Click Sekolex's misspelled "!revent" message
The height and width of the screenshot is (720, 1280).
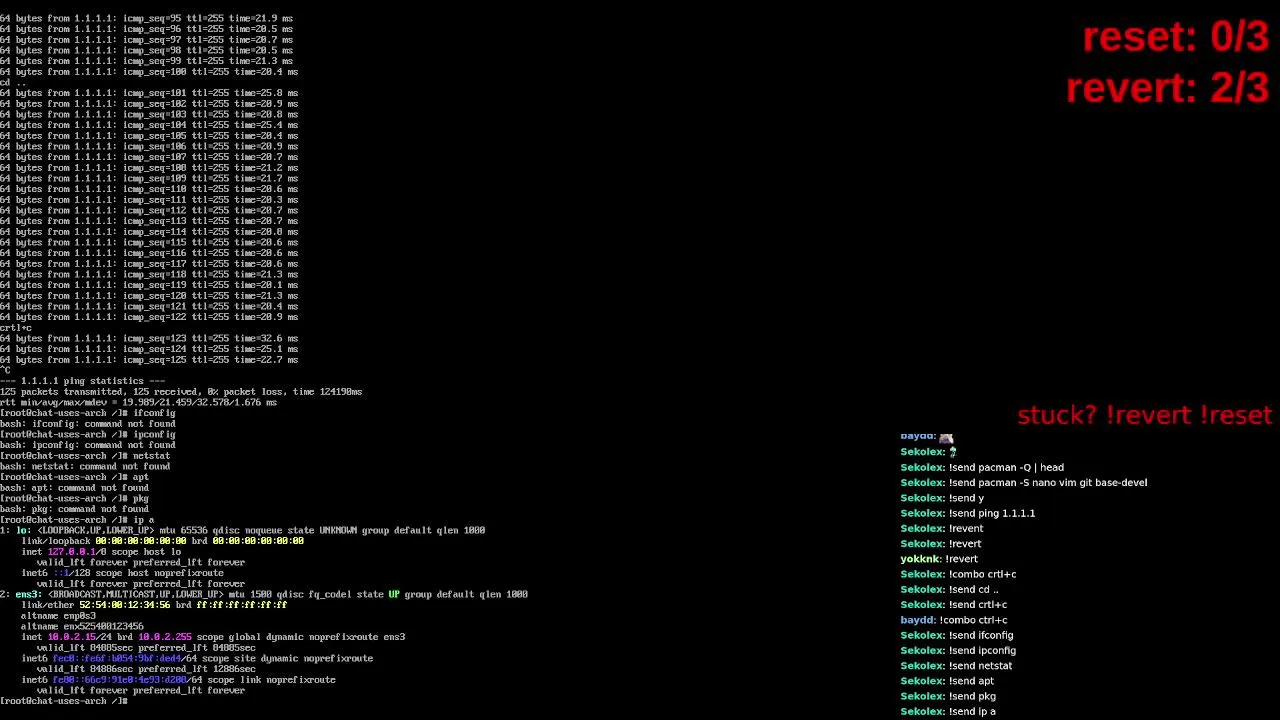[x=966, y=528]
